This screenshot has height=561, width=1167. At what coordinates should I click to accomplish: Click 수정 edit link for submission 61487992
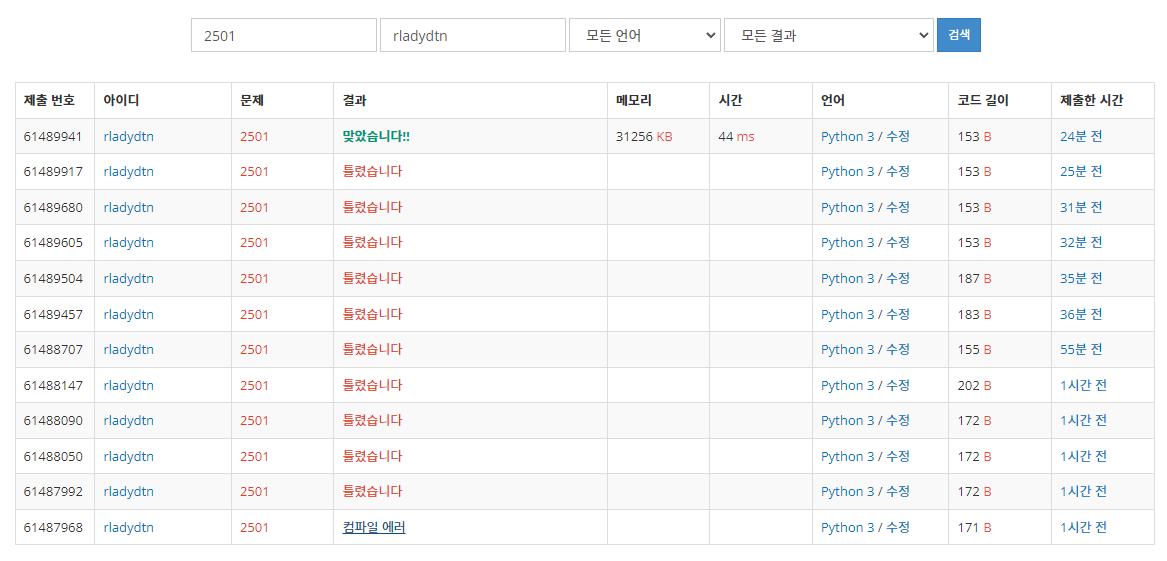(x=898, y=492)
